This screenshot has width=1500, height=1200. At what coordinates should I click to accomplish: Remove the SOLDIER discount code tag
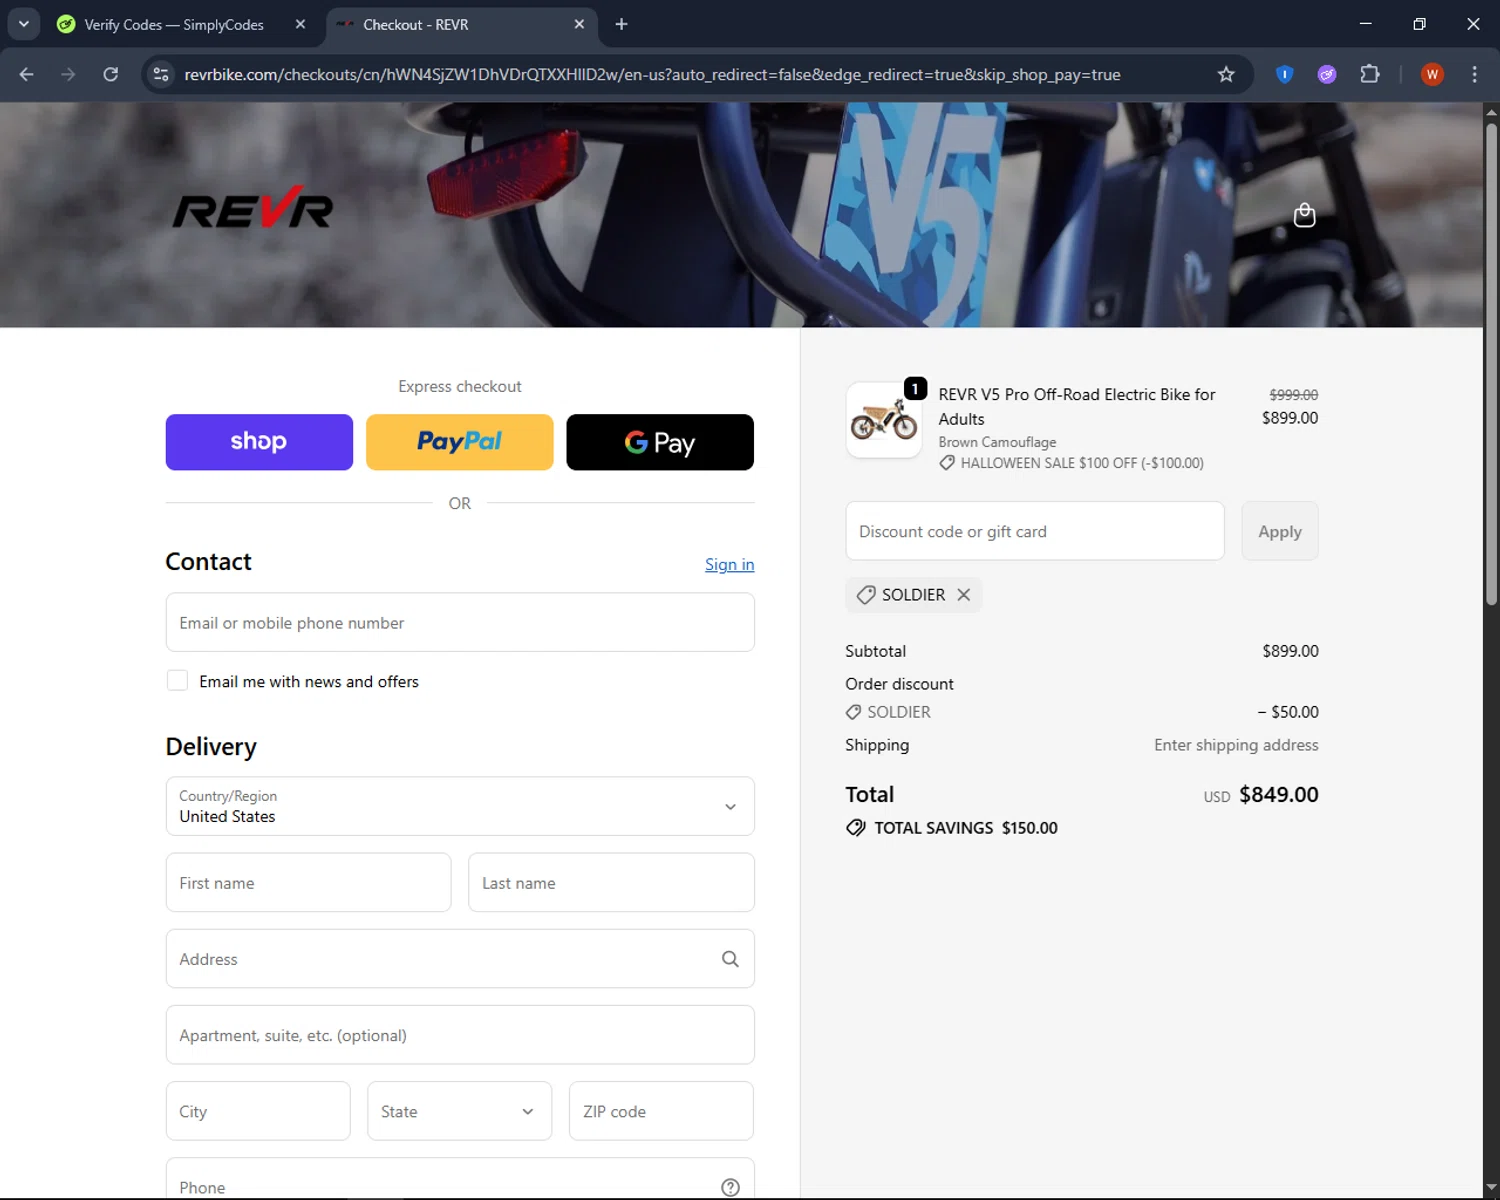click(964, 594)
